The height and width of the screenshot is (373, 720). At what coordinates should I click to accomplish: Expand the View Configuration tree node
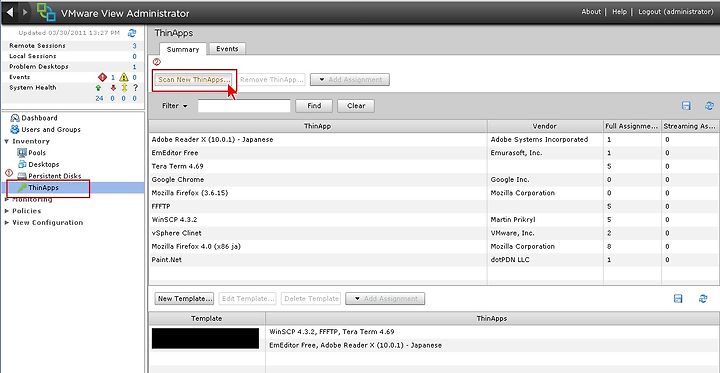point(6,222)
